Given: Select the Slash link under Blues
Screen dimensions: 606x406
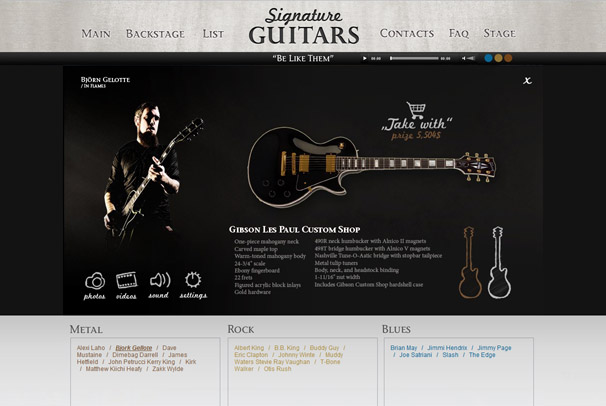Looking at the screenshot, I should (450, 355).
